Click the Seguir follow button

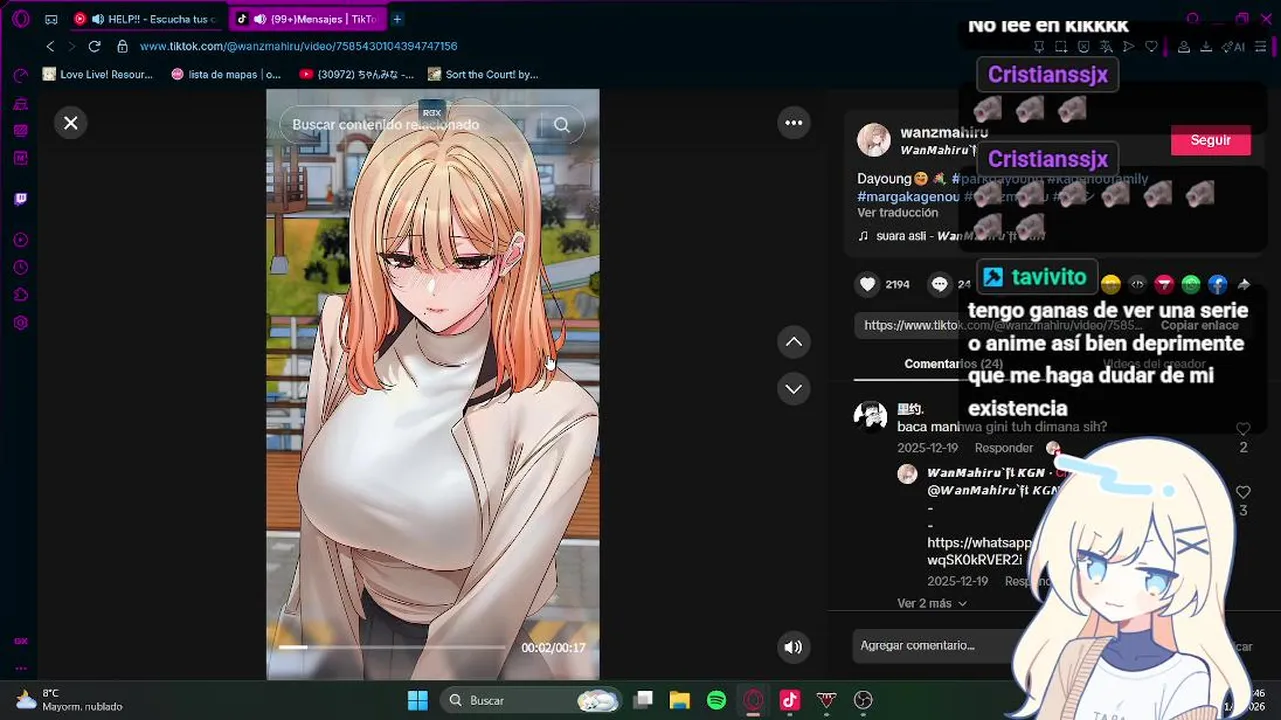1211,140
